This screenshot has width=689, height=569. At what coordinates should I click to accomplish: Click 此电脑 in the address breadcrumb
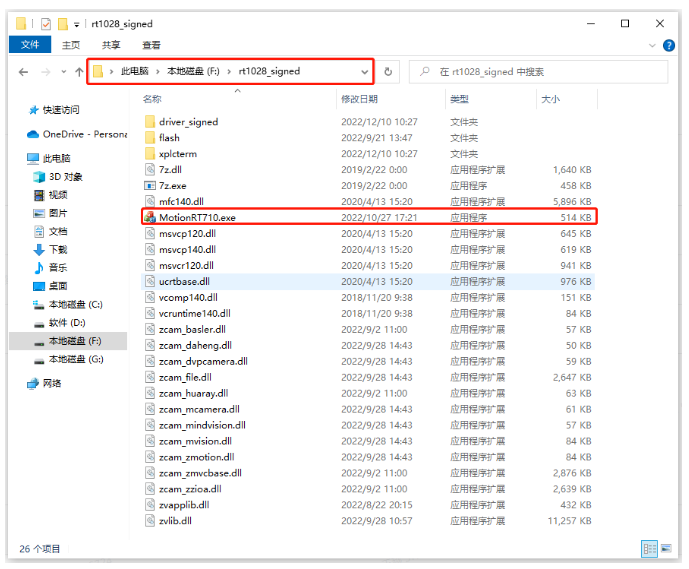(x=135, y=71)
